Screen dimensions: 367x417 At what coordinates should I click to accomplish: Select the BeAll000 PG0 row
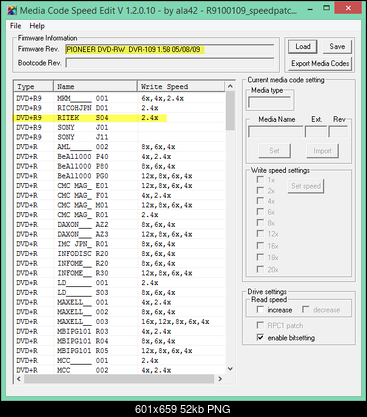[x=120, y=176]
